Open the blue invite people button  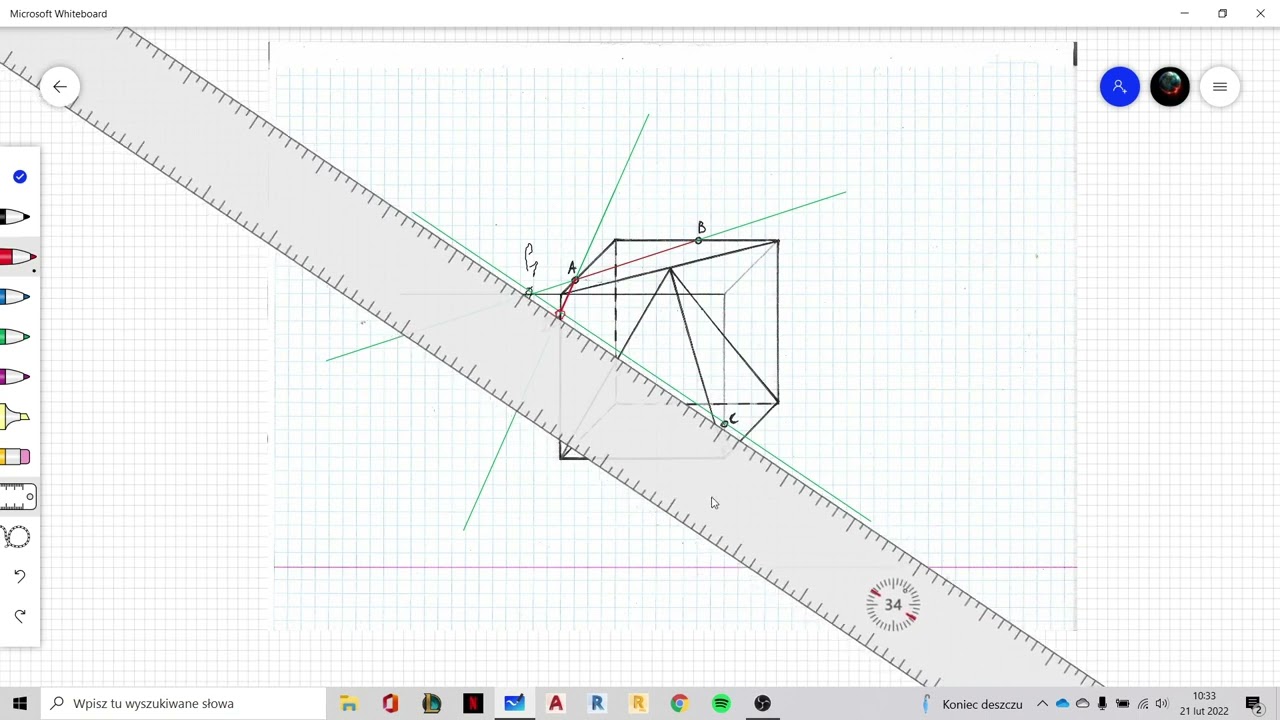1120,87
